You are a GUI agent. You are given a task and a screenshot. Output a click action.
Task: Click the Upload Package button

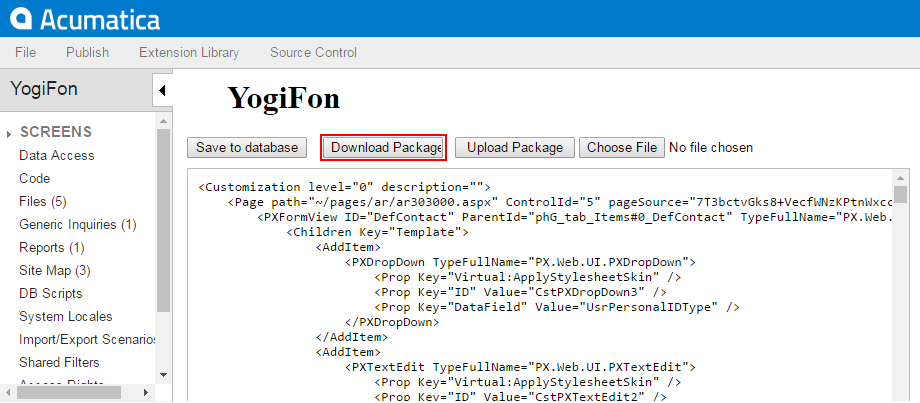[x=515, y=147]
